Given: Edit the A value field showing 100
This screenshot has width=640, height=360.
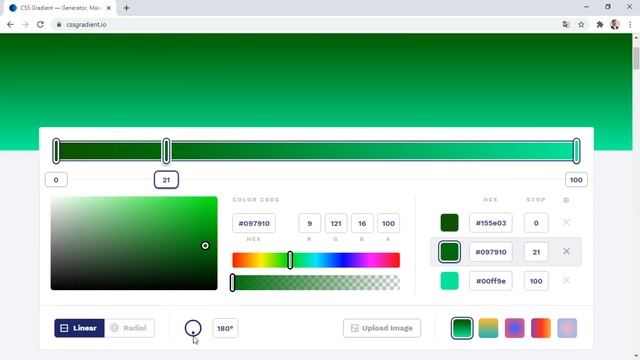Looking at the screenshot, I should click(x=389, y=223).
